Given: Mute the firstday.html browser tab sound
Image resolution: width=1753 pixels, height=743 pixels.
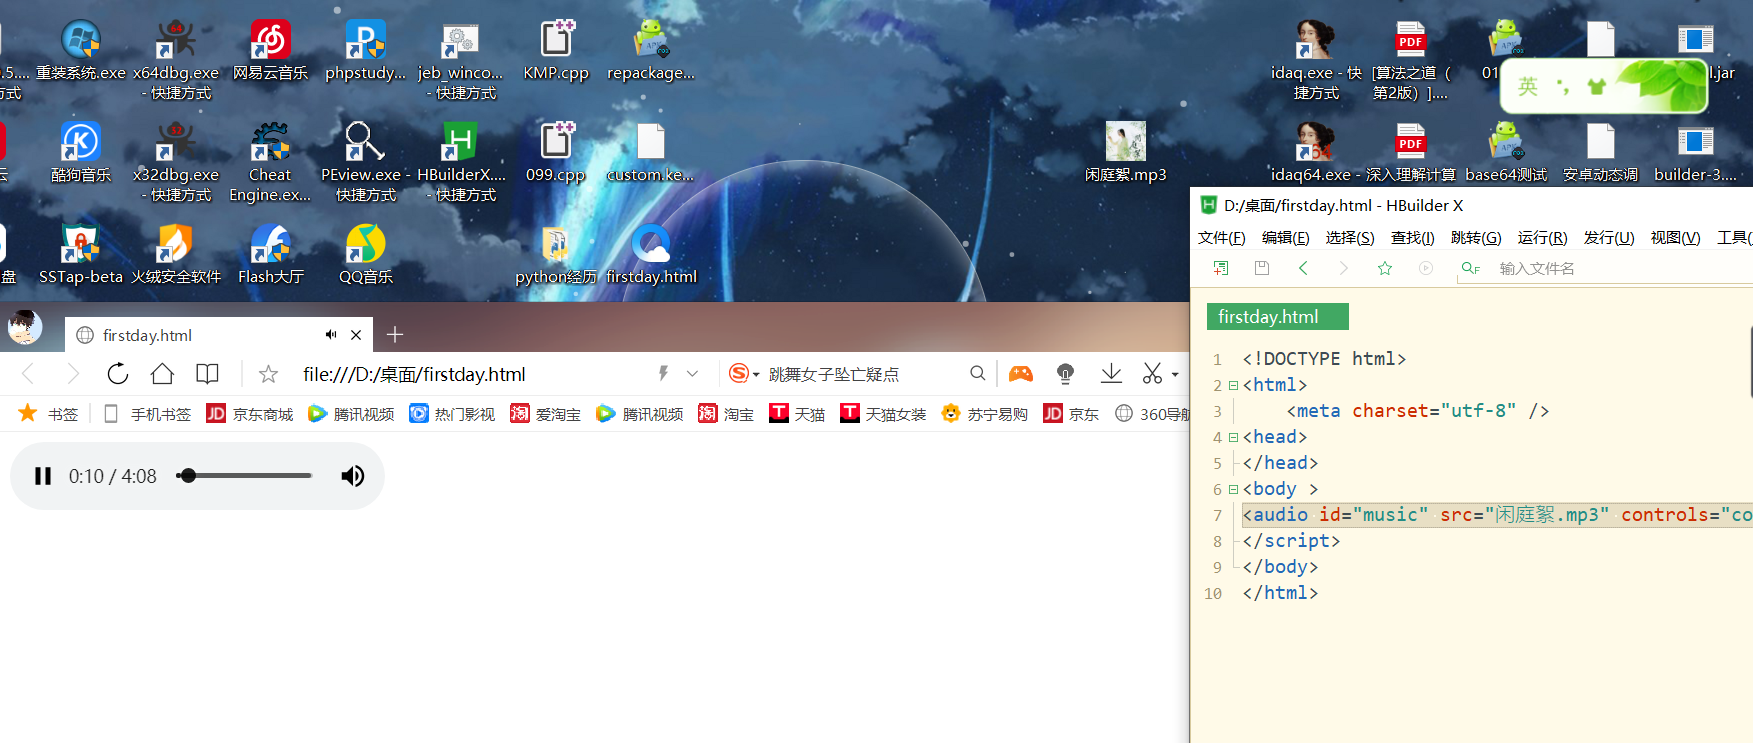Looking at the screenshot, I should click(x=331, y=335).
